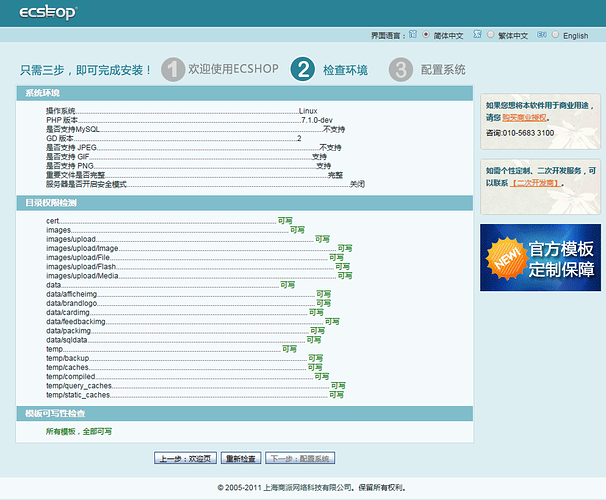Click the English language flag icon
The image size is (606, 500).
click(x=542, y=34)
